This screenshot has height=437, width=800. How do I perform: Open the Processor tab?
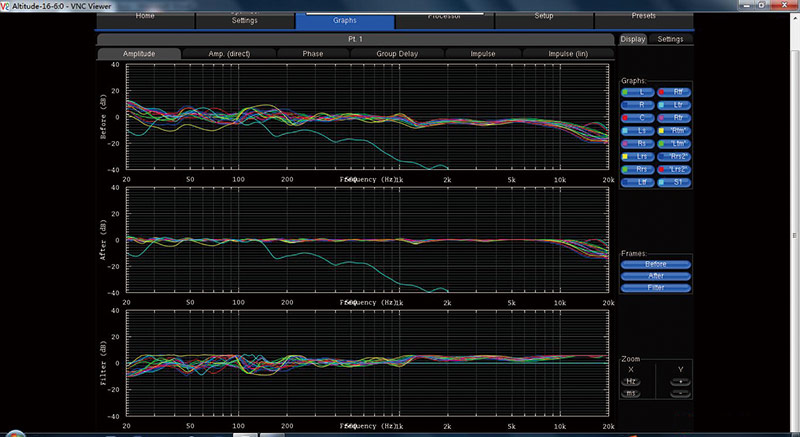tap(444, 19)
